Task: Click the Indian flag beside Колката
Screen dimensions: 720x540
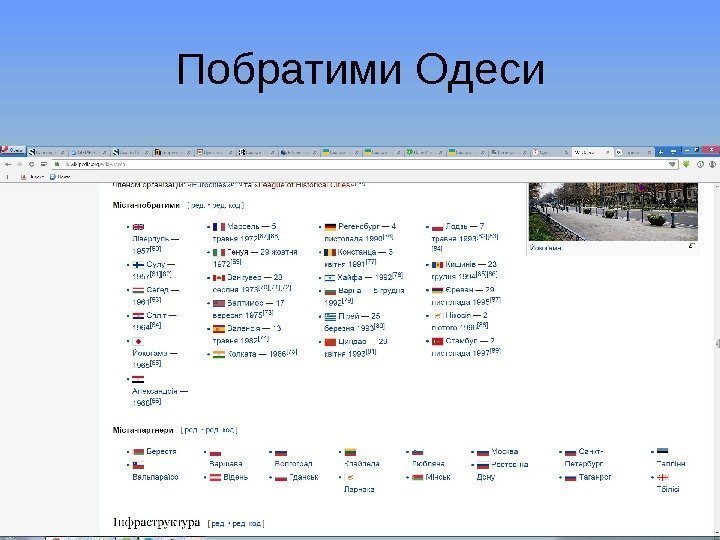Action: pos(219,354)
